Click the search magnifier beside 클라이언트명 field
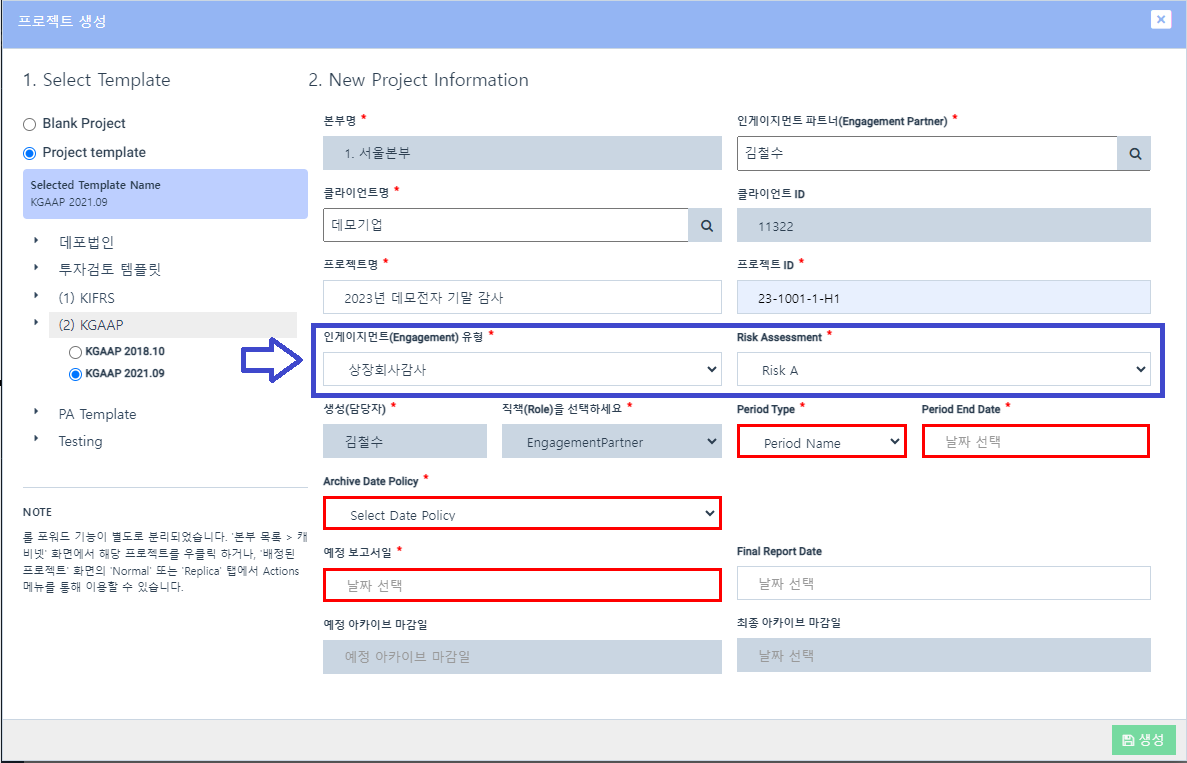 pos(705,225)
